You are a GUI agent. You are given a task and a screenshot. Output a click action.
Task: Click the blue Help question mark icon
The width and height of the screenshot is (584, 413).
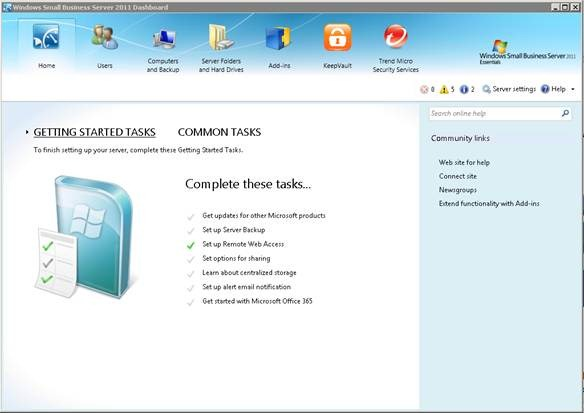point(545,89)
